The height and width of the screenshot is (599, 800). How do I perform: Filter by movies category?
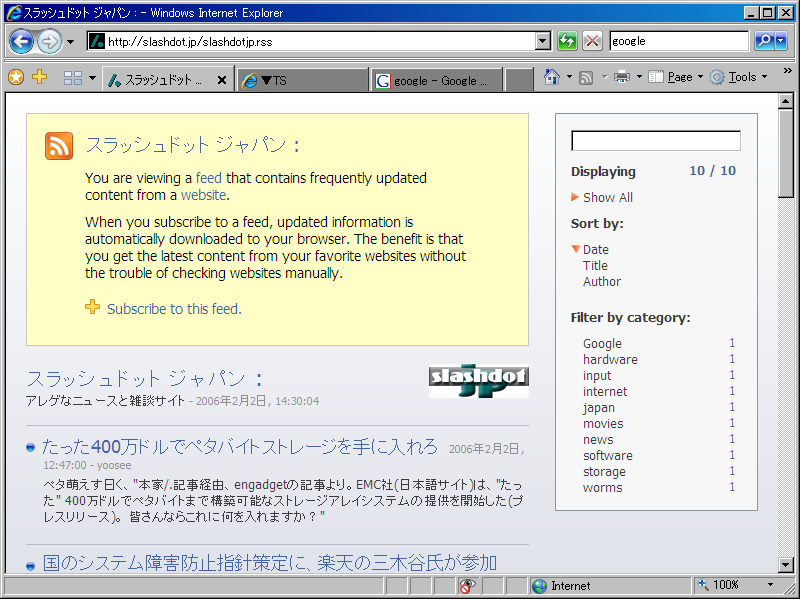603,424
